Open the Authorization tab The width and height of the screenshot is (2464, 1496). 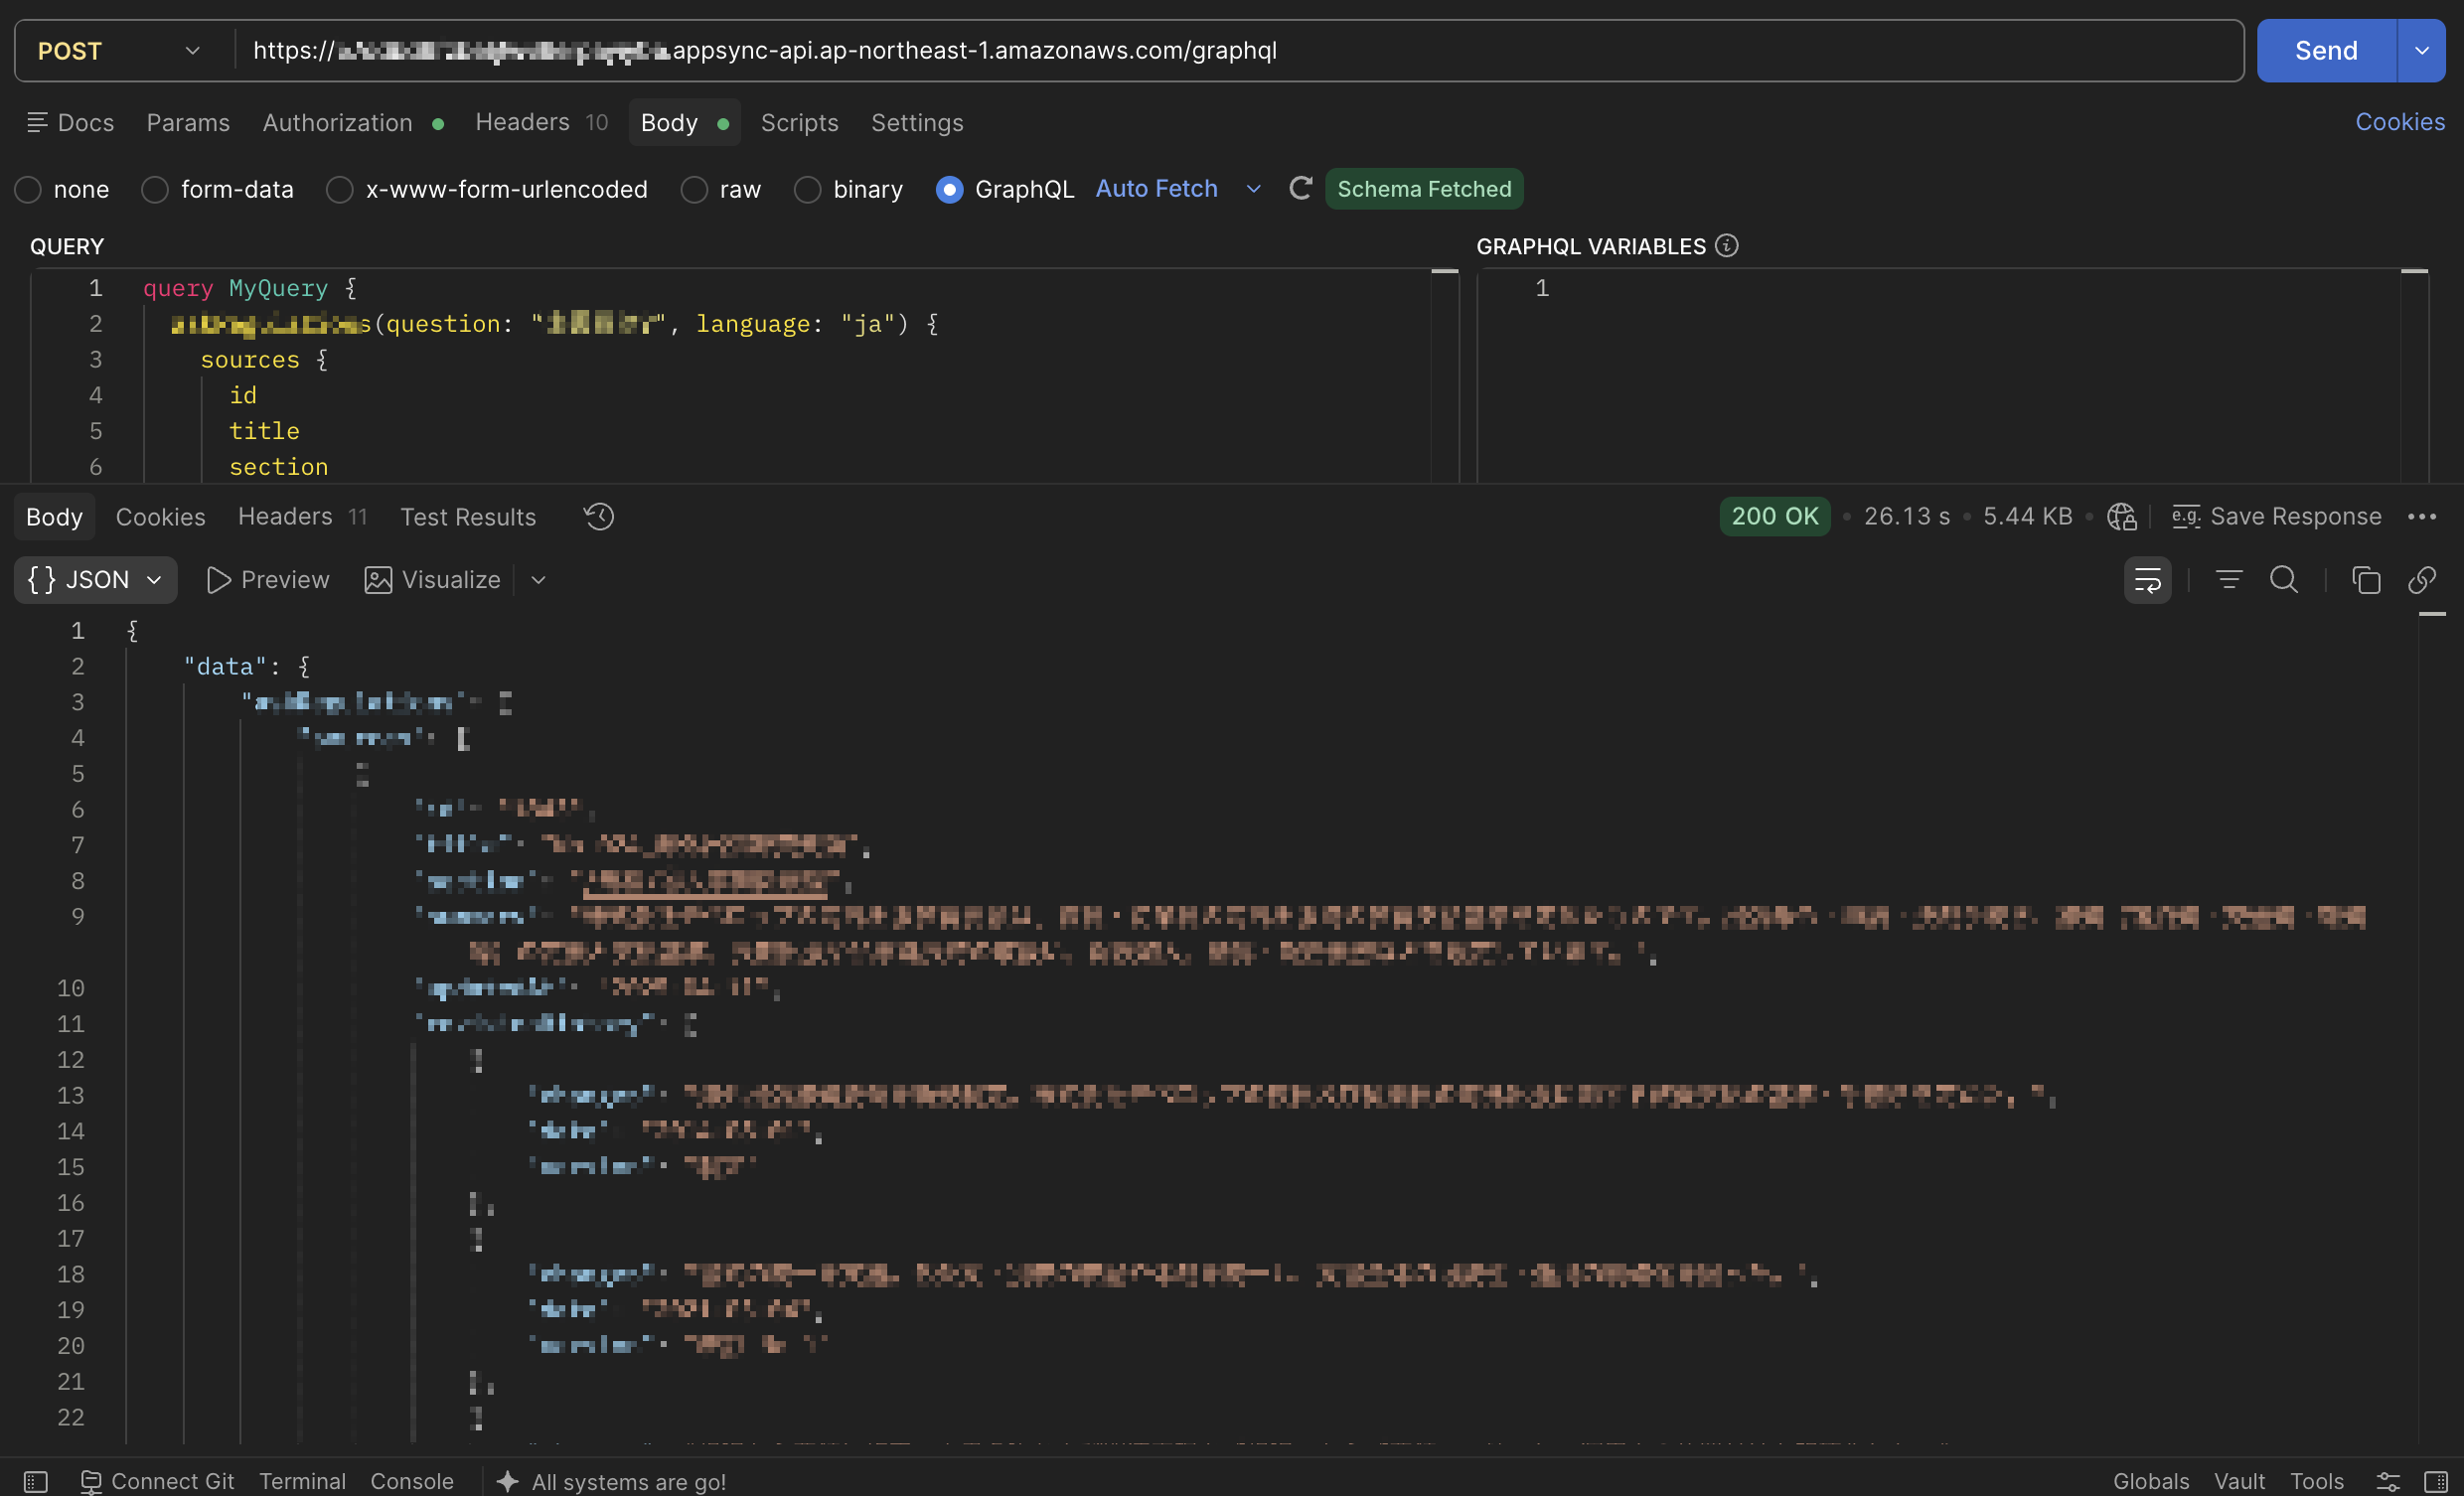tap(353, 123)
